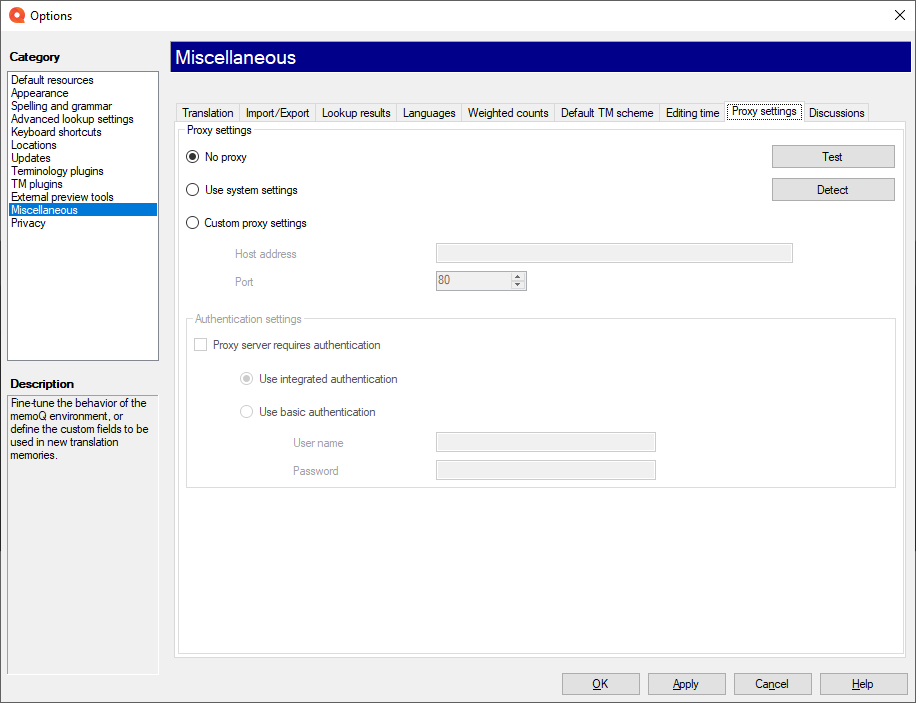Open the Weighted counts tab
The image size is (916, 703).
pyautogui.click(x=507, y=112)
